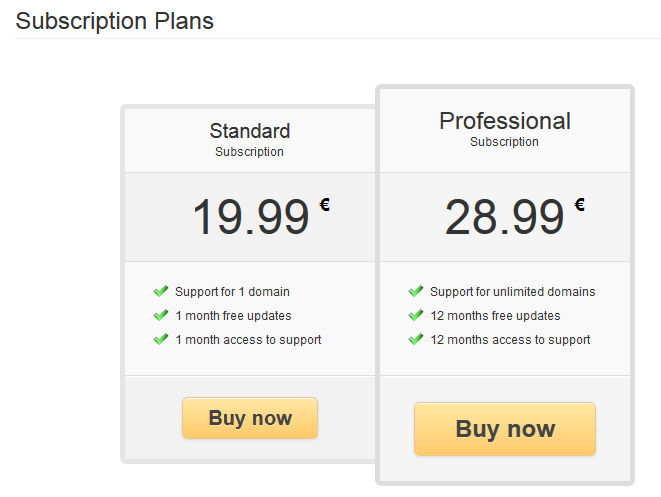Click the 19.99 price
The width and height of the screenshot is (661, 497).
pos(250,217)
